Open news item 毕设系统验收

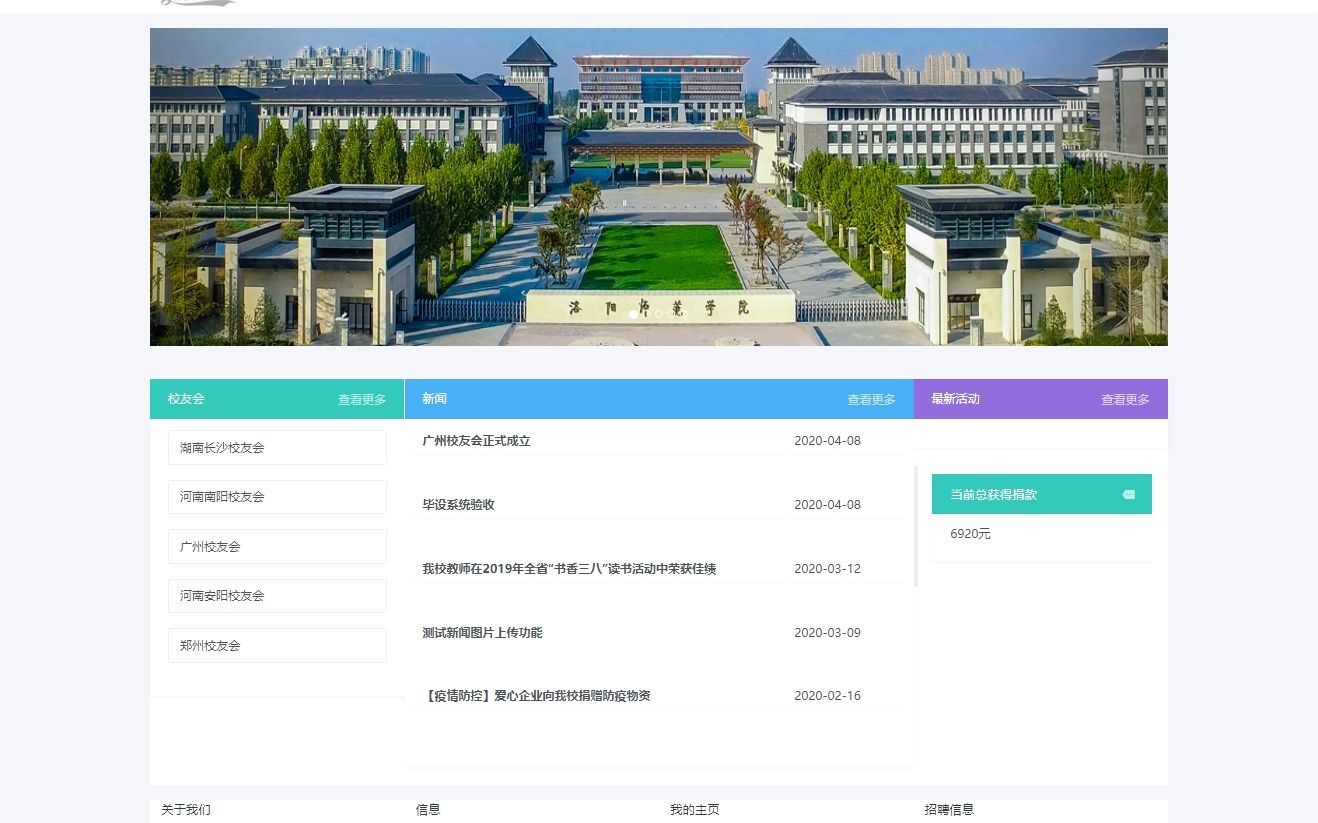coord(458,504)
